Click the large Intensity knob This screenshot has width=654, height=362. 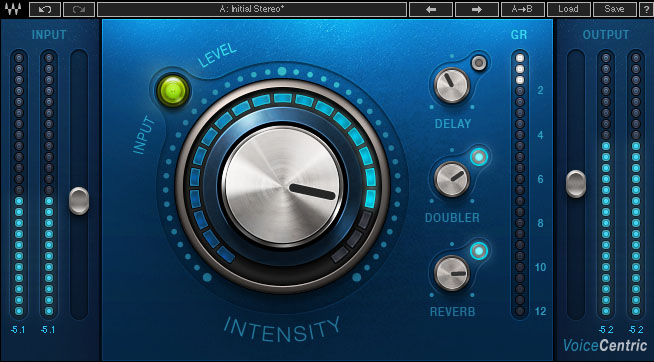tap(282, 186)
